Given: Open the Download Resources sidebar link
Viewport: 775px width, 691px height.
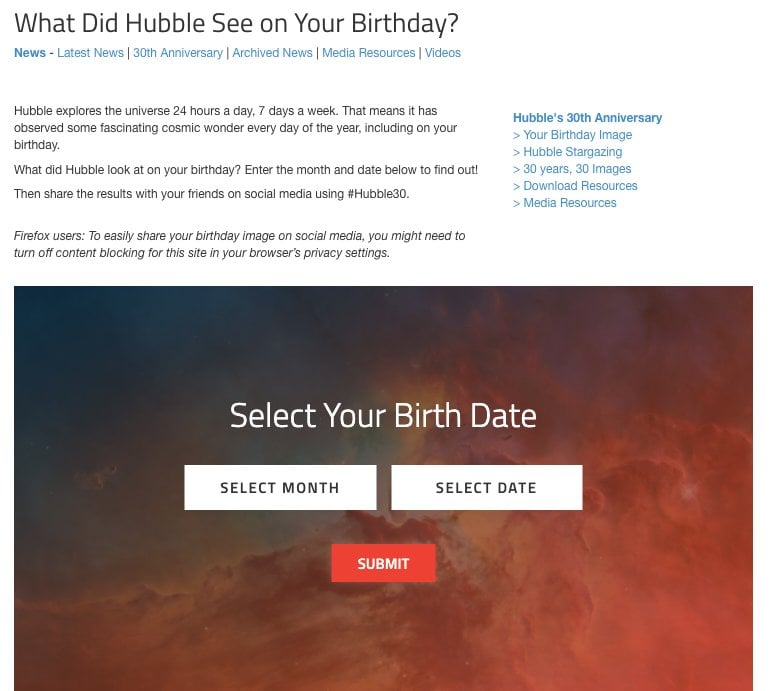Looking at the screenshot, I should [580, 186].
